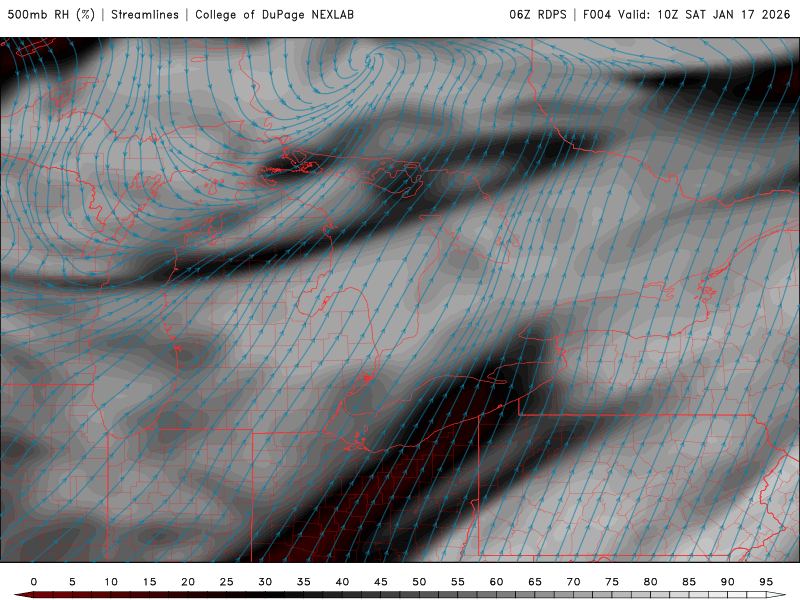Click the "0" label on the color scale

pyautogui.click(x=34, y=582)
